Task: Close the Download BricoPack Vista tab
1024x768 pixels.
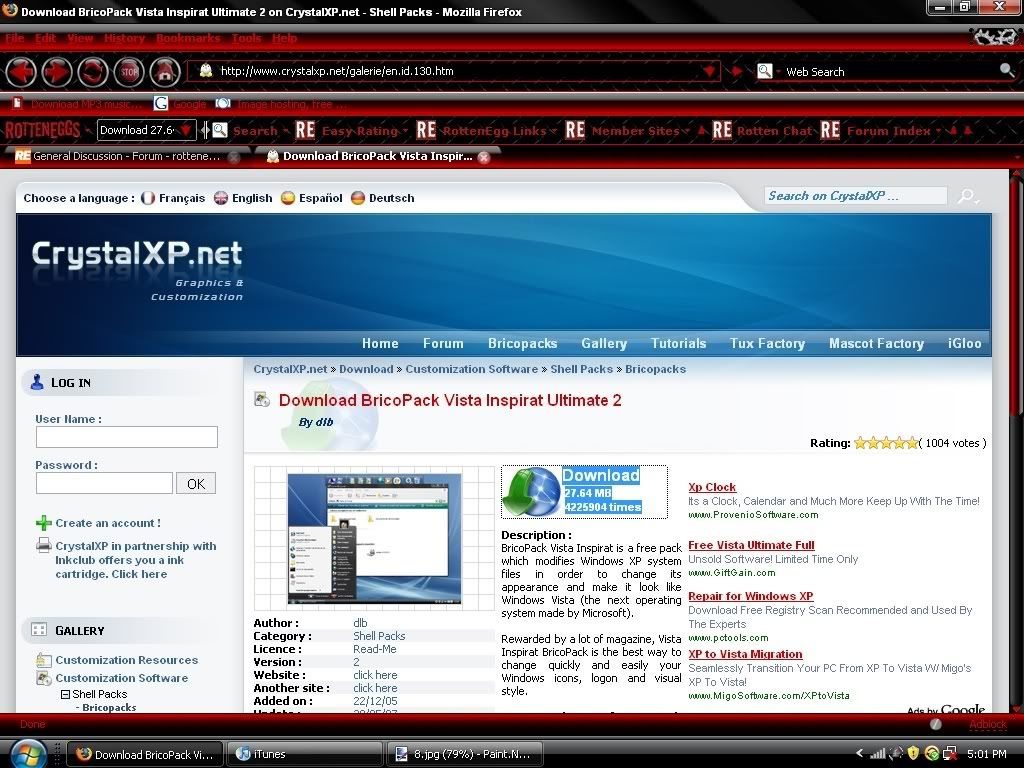Action: coord(484,157)
